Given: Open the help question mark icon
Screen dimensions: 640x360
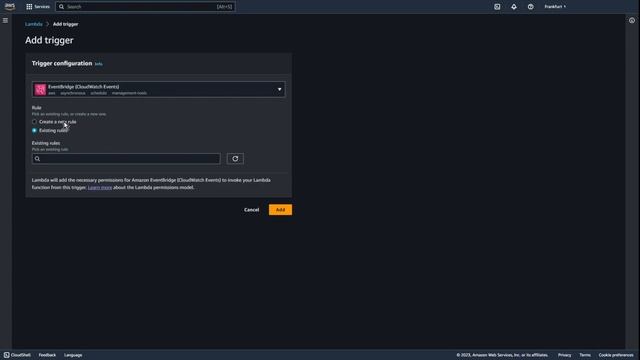Looking at the screenshot, I should coord(531,7).
